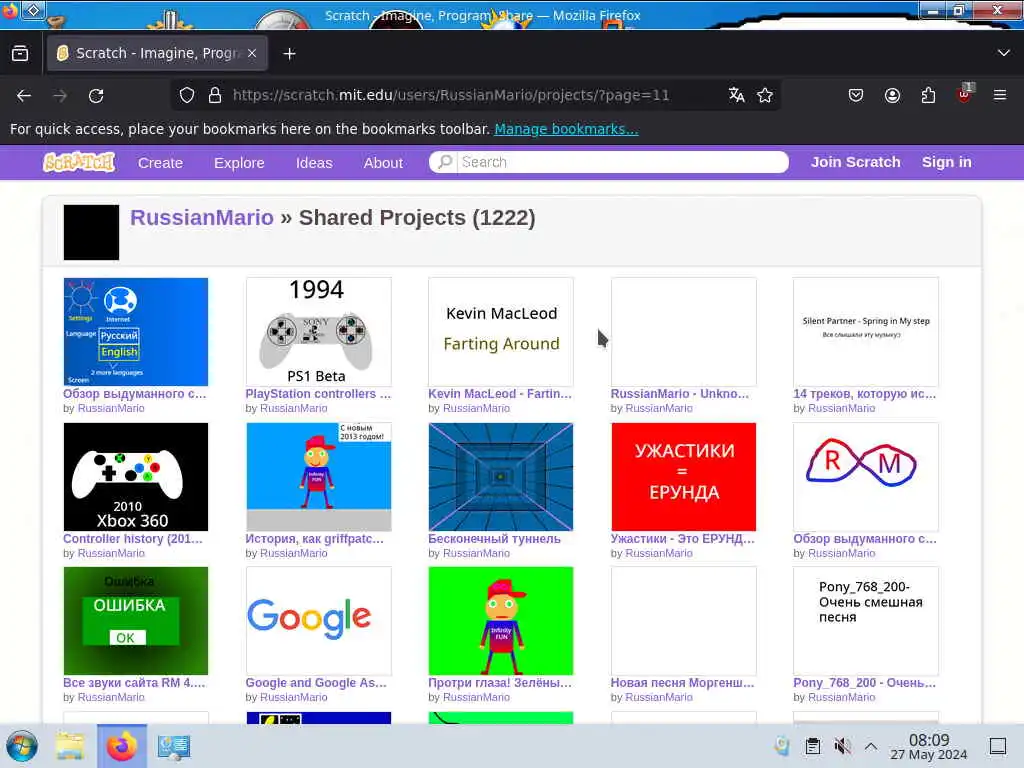Click the Pony_768_200 title link
Viewport: 1024px width, 768px height.
click(x=865, y=682)
